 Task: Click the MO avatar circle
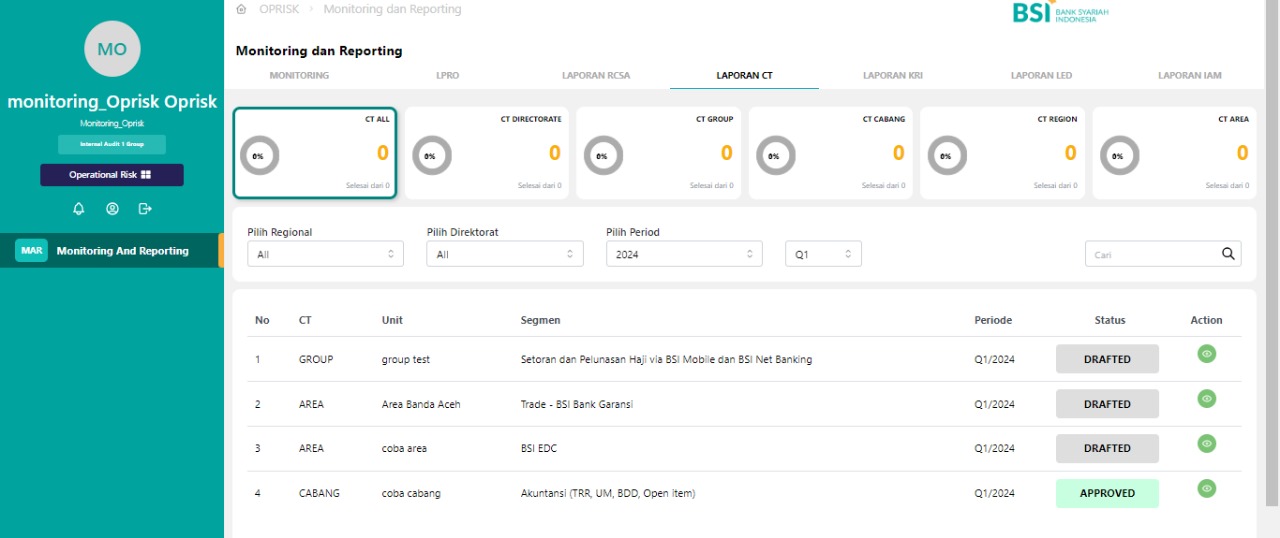(112, 49)
